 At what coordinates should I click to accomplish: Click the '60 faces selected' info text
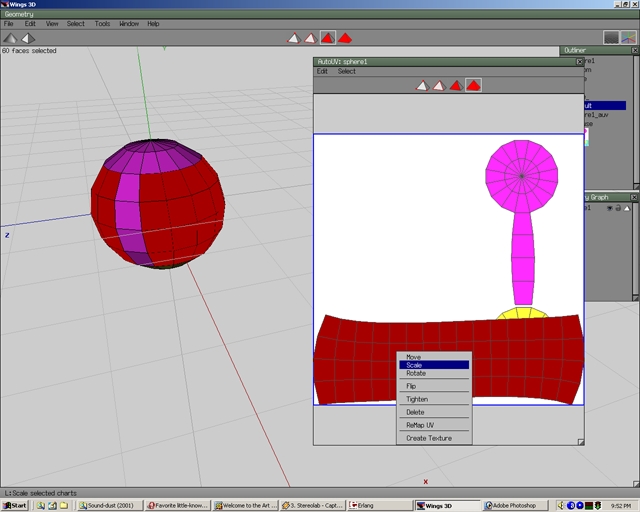point(29,51)
